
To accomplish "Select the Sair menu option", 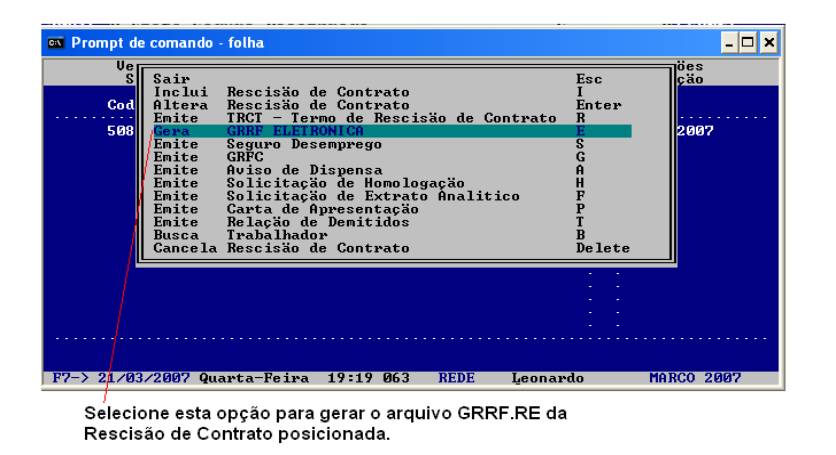I will [x=392, y=79].
